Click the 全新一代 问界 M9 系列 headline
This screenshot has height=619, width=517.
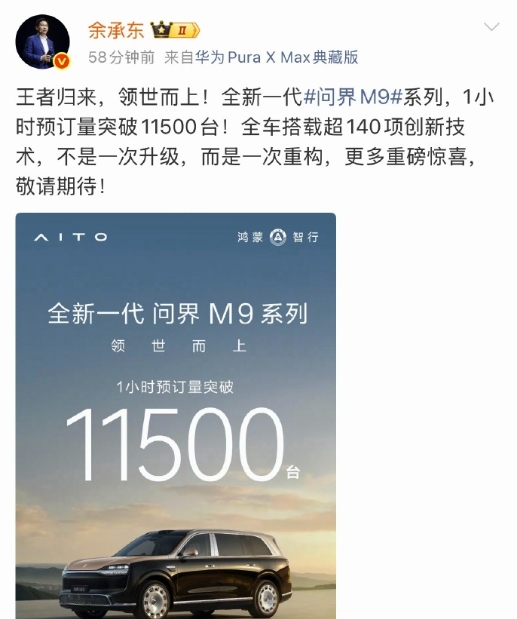pos(178,315)
